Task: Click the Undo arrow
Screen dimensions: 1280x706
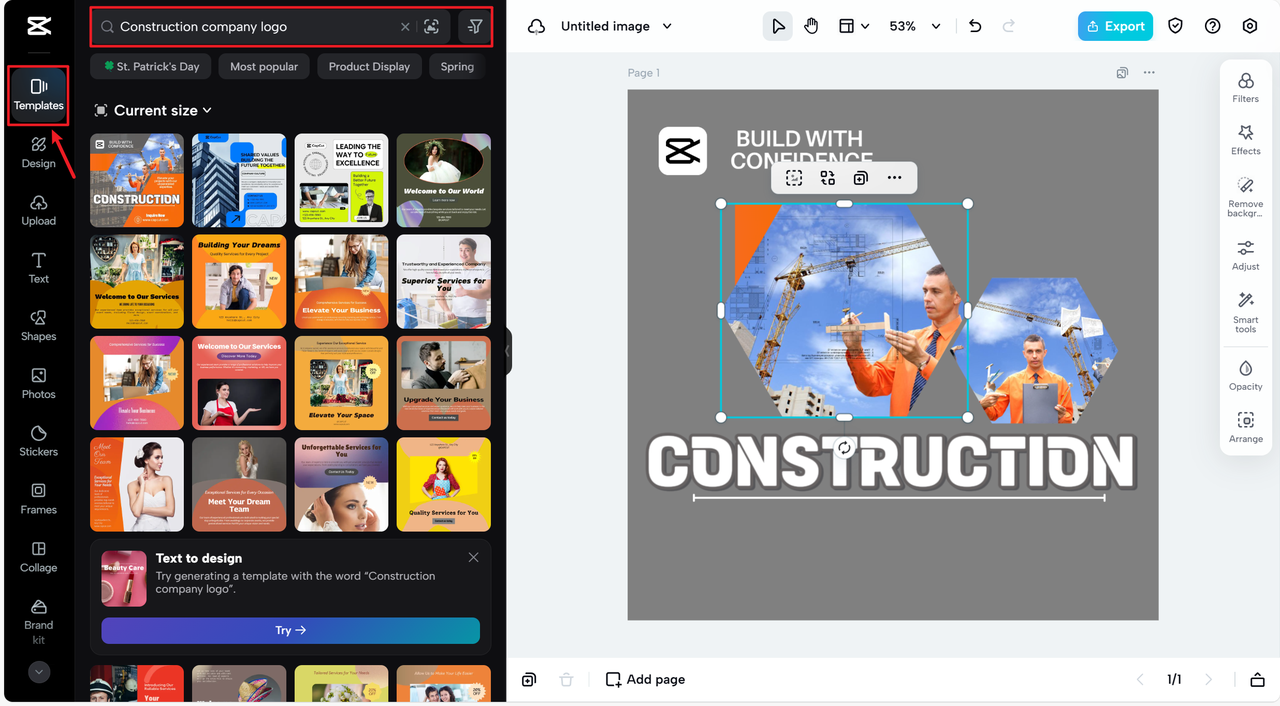Action: click(x=975, y=27)
